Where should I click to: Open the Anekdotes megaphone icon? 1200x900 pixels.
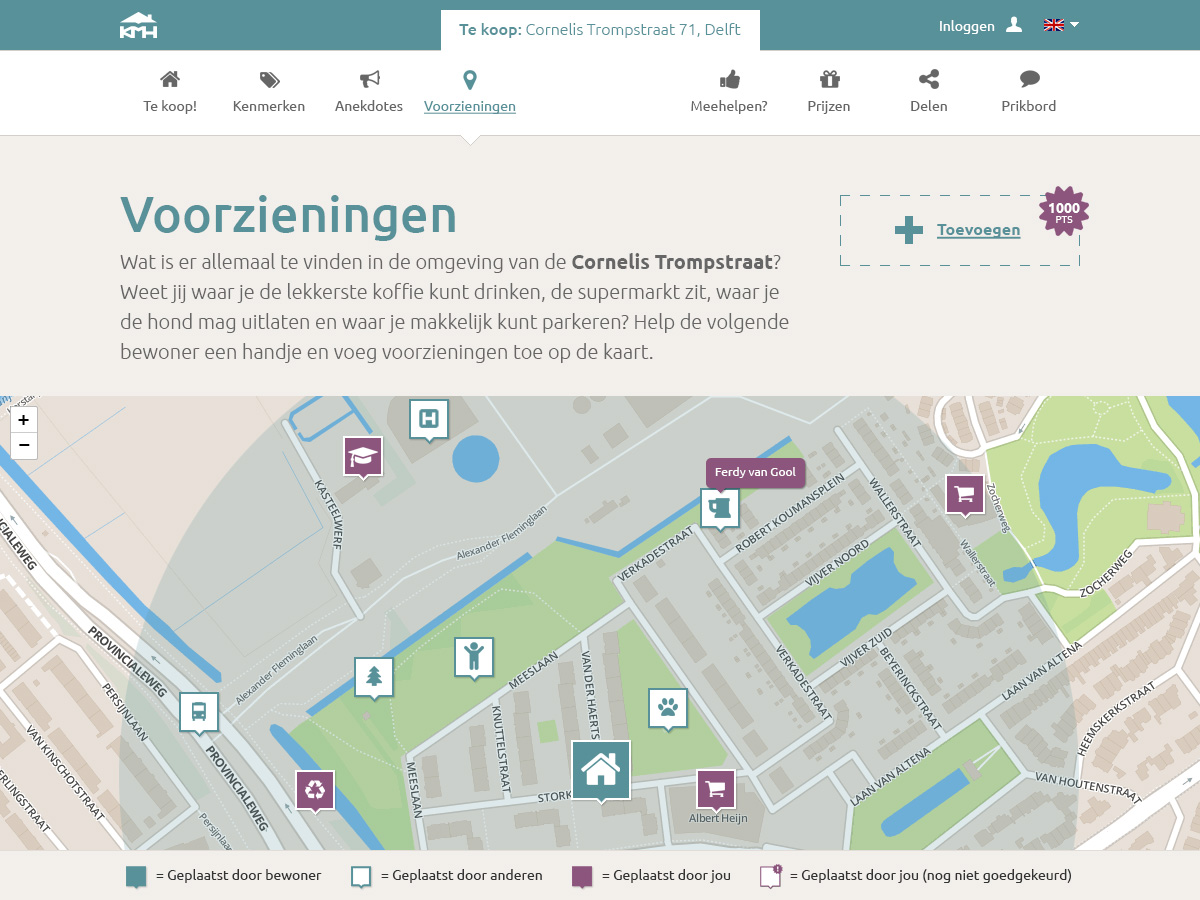369,79
